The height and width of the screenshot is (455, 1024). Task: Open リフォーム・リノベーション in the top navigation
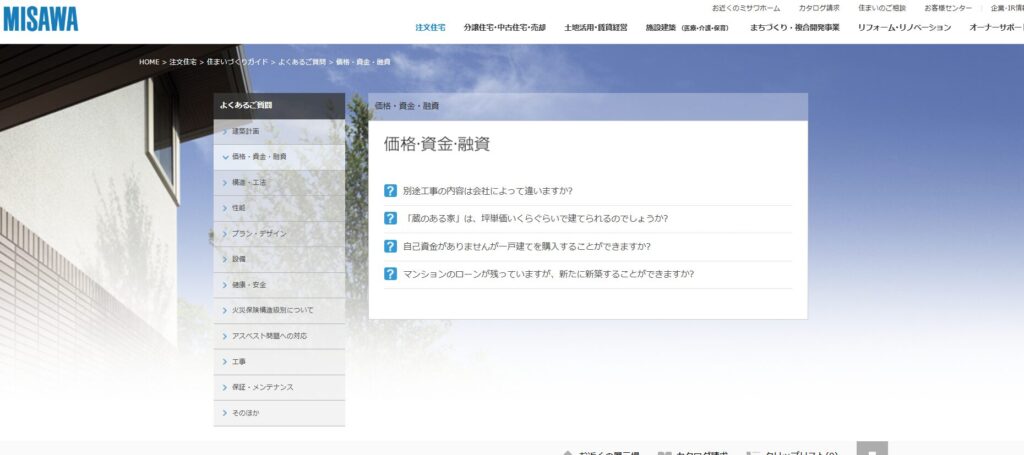[x=904, y=28]
